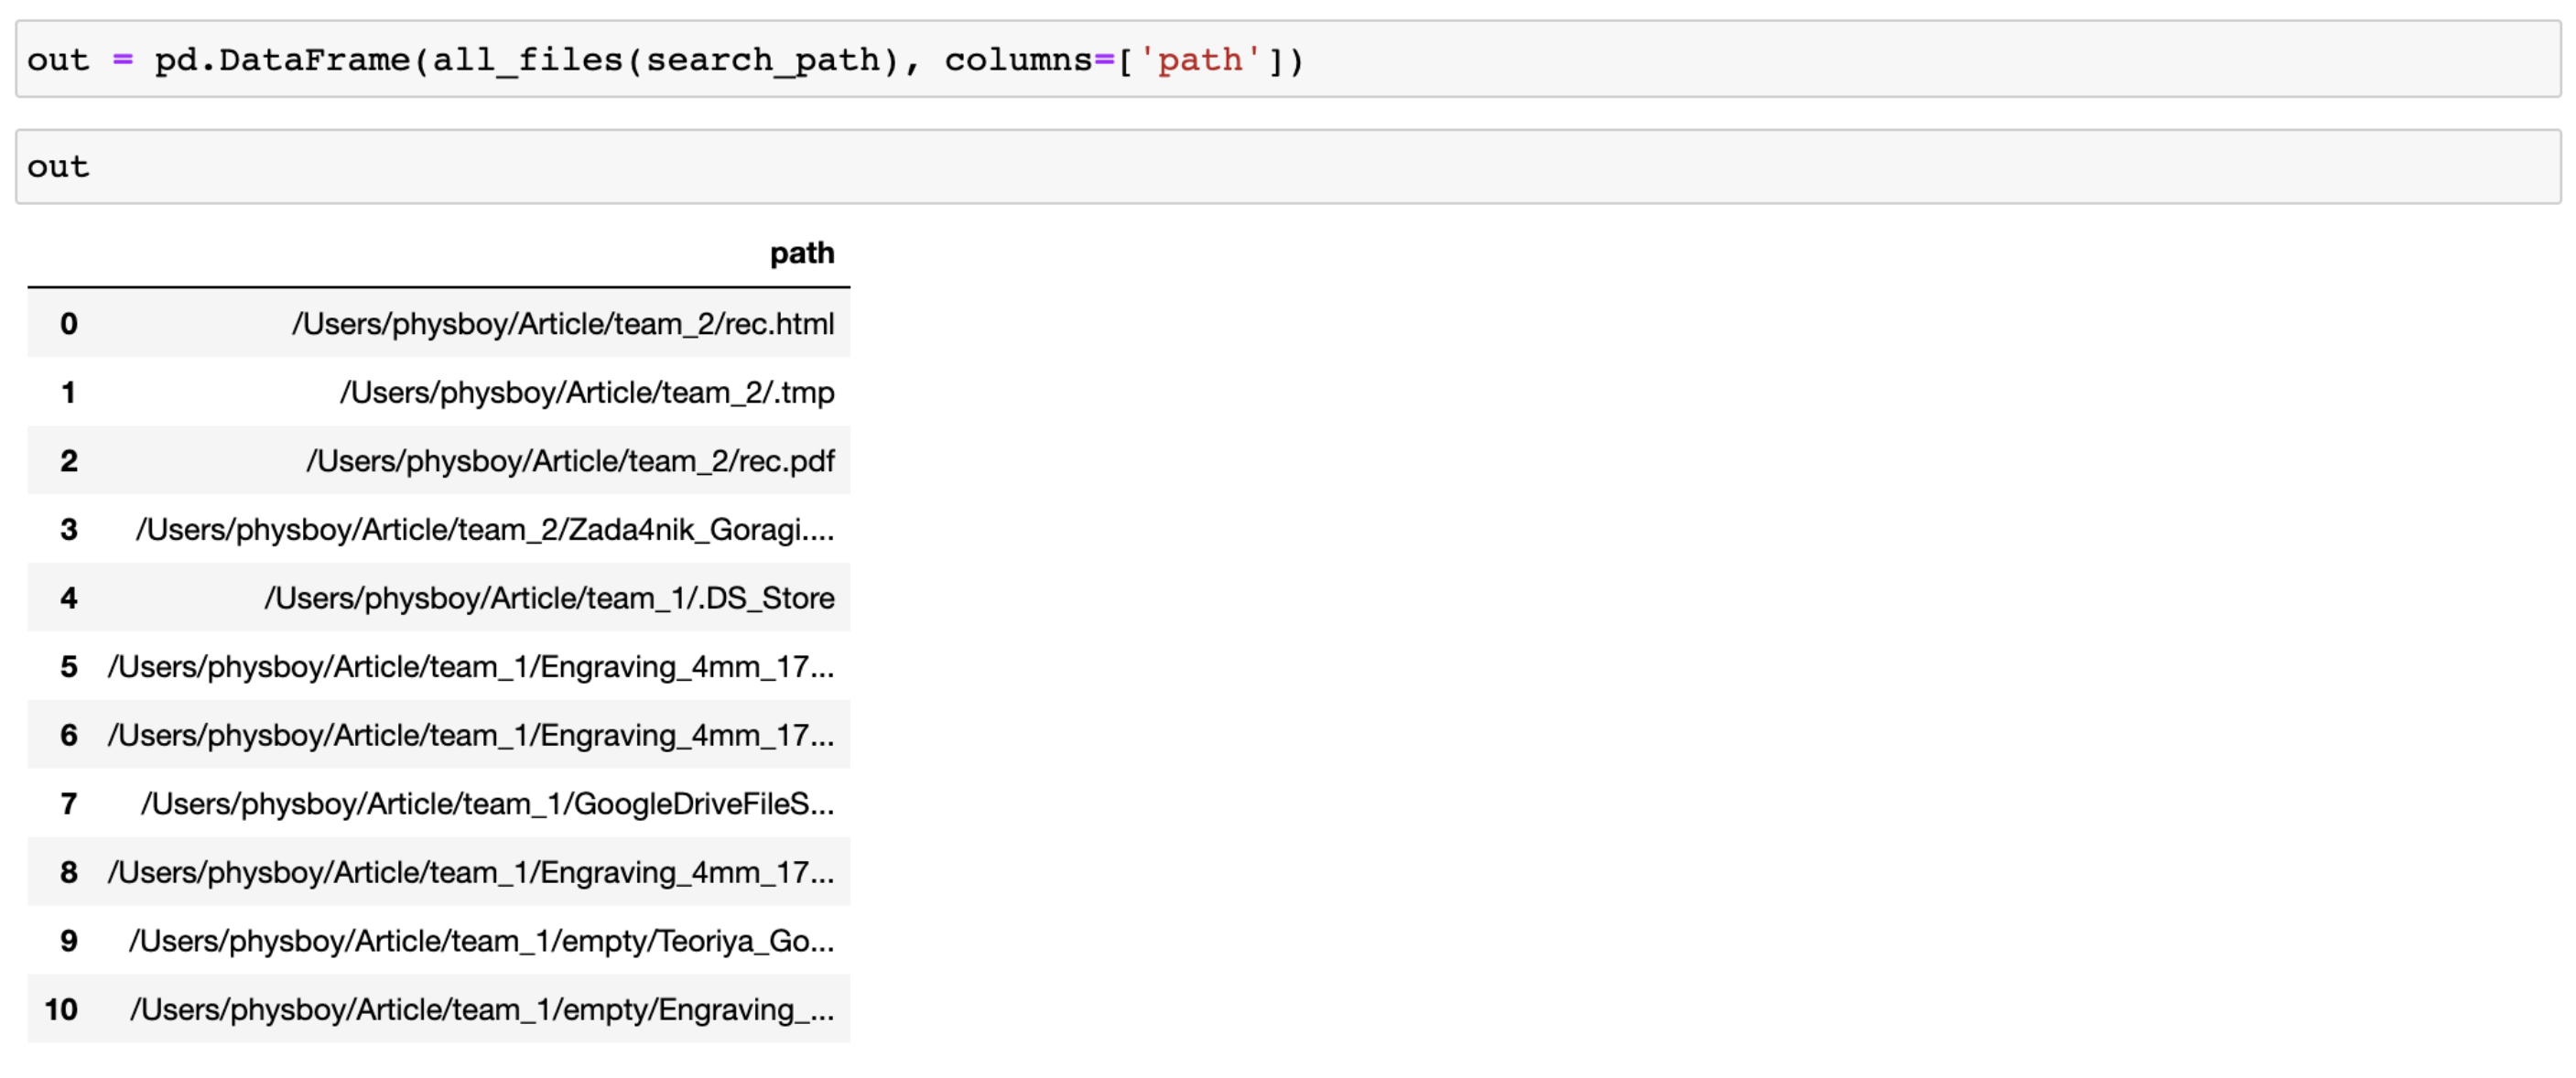Select row 1 .tmp path cell
The image size is (2576, 1078).
point(586,393)
